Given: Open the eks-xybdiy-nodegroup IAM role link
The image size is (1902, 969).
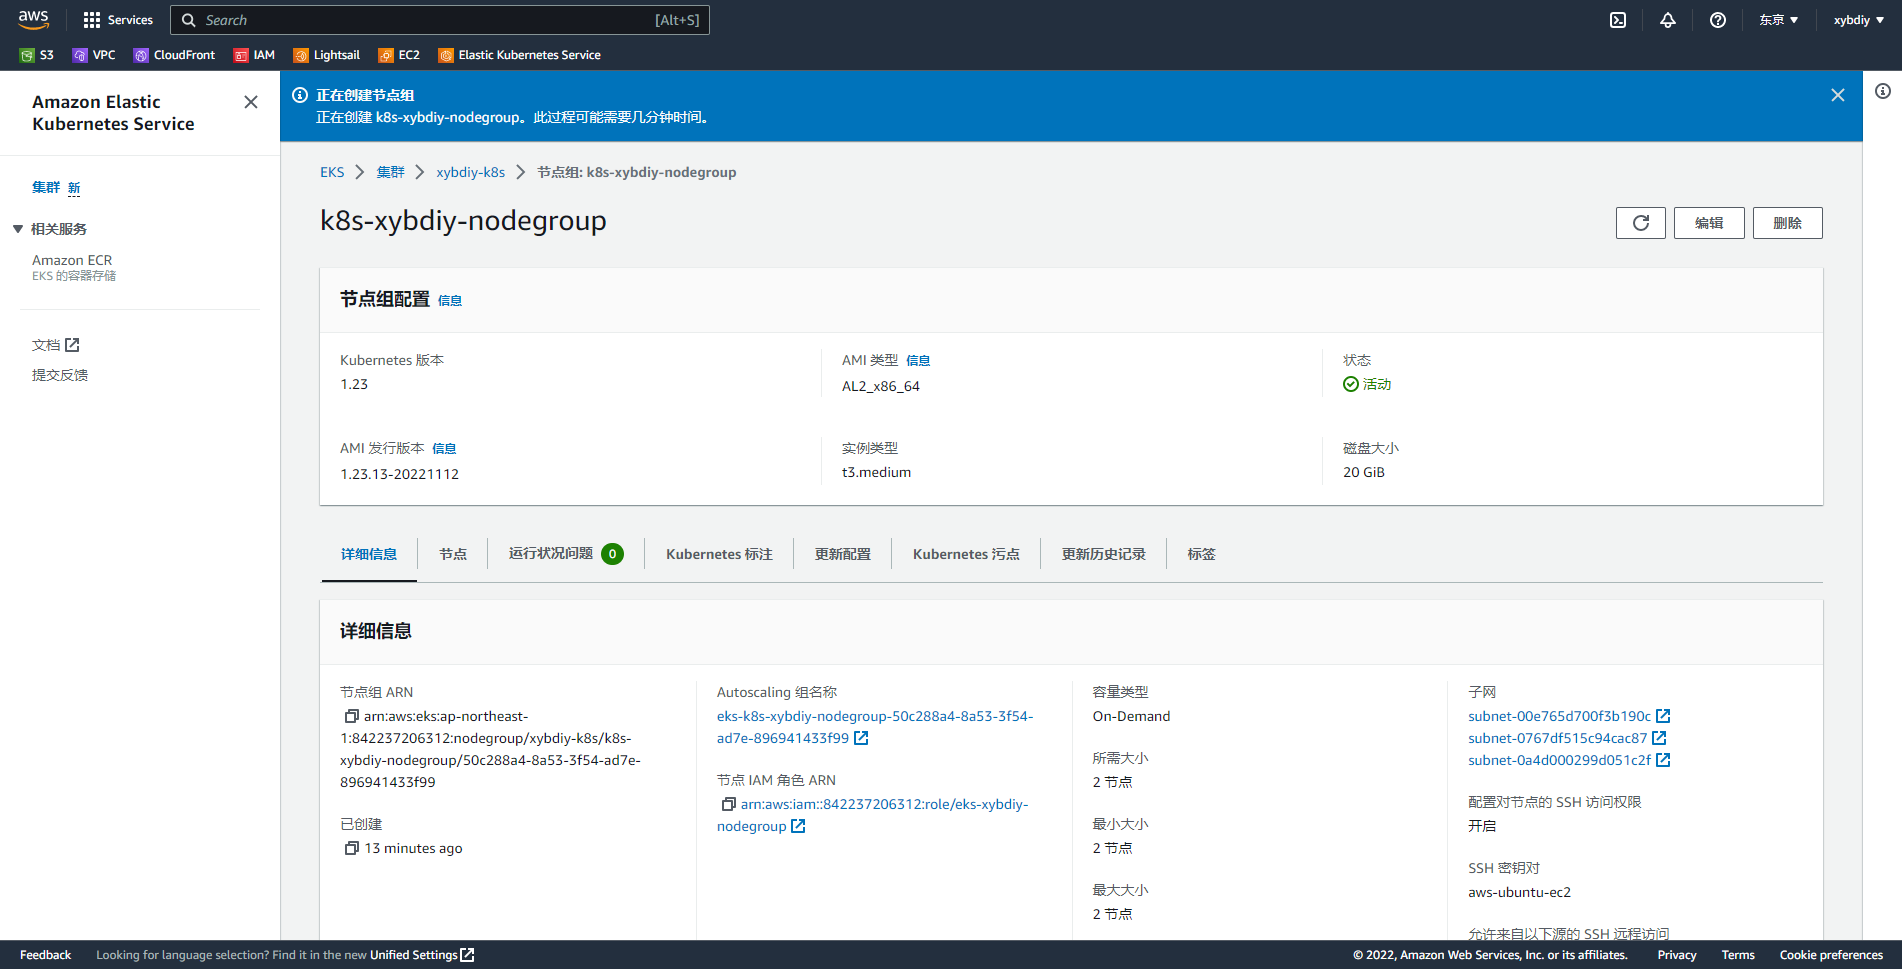Looking at the screenshot, I should [x=872, y=815].
